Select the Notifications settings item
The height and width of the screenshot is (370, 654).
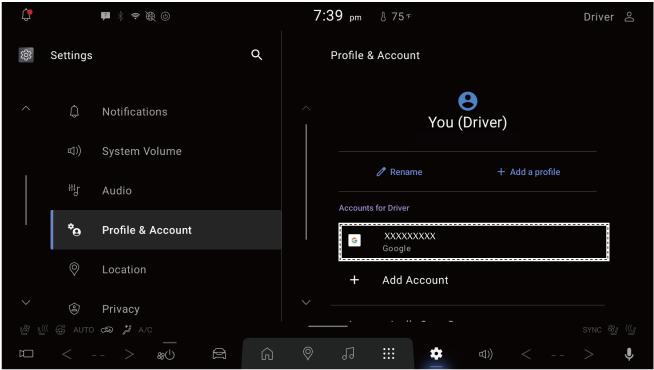point(166,112)
